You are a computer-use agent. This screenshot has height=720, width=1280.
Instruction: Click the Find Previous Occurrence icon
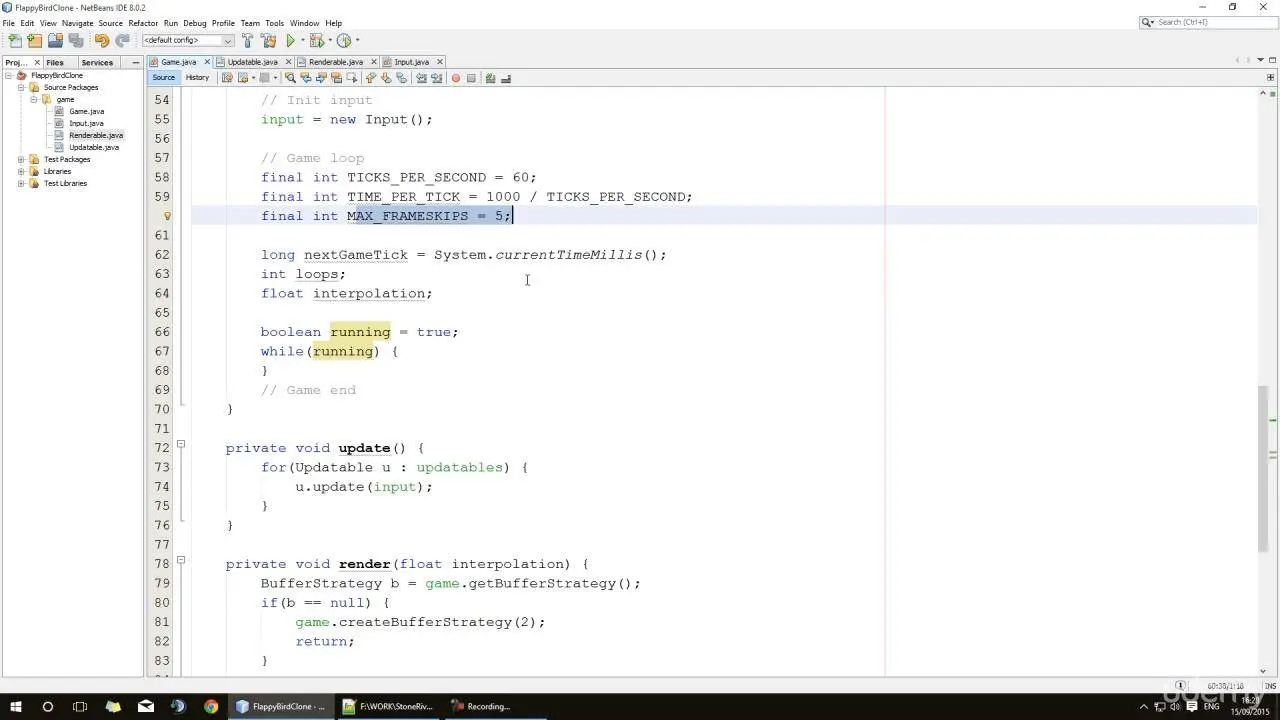pos(306,78)
